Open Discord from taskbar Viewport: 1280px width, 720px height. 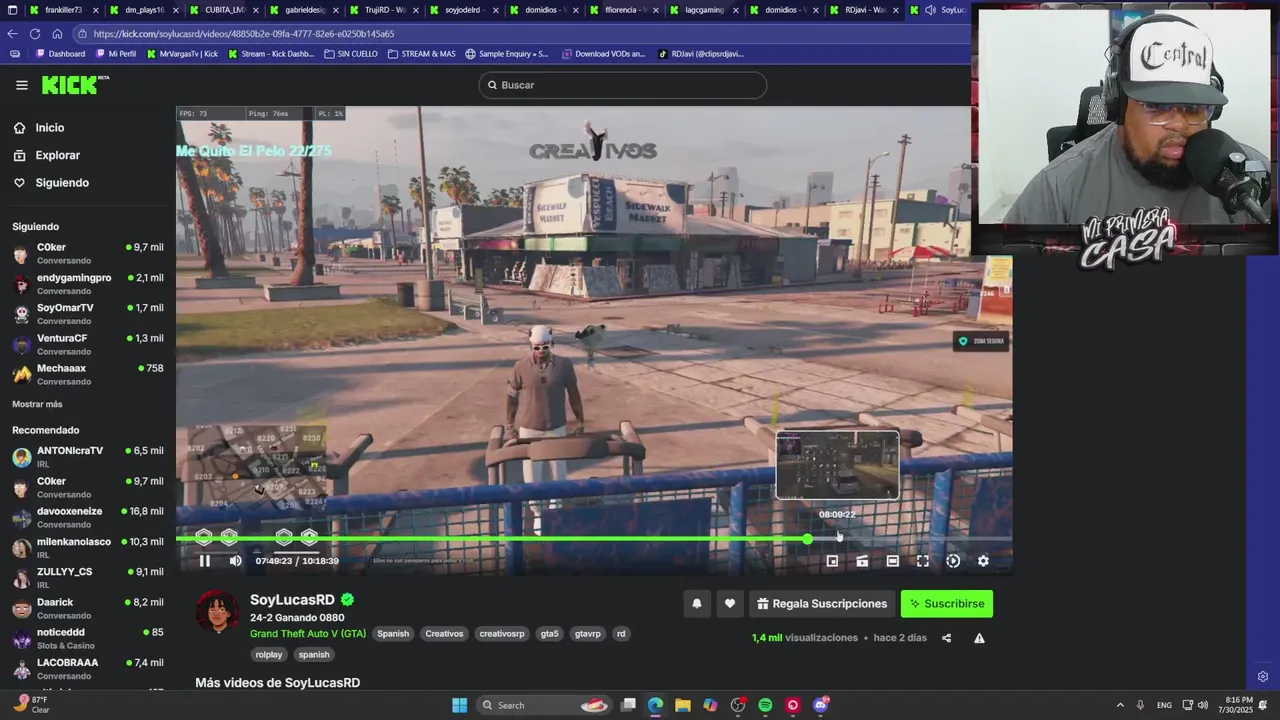pyautogui.click(x=821, y=705)
